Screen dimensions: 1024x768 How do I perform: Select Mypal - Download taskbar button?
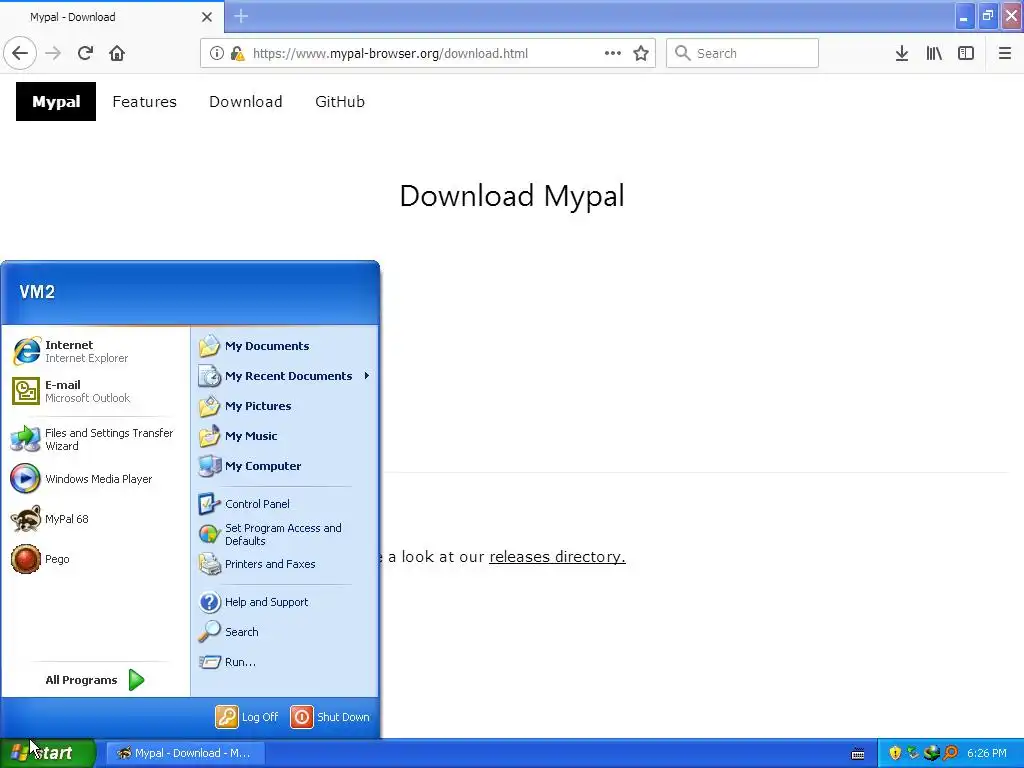click(x=184, y=753)
